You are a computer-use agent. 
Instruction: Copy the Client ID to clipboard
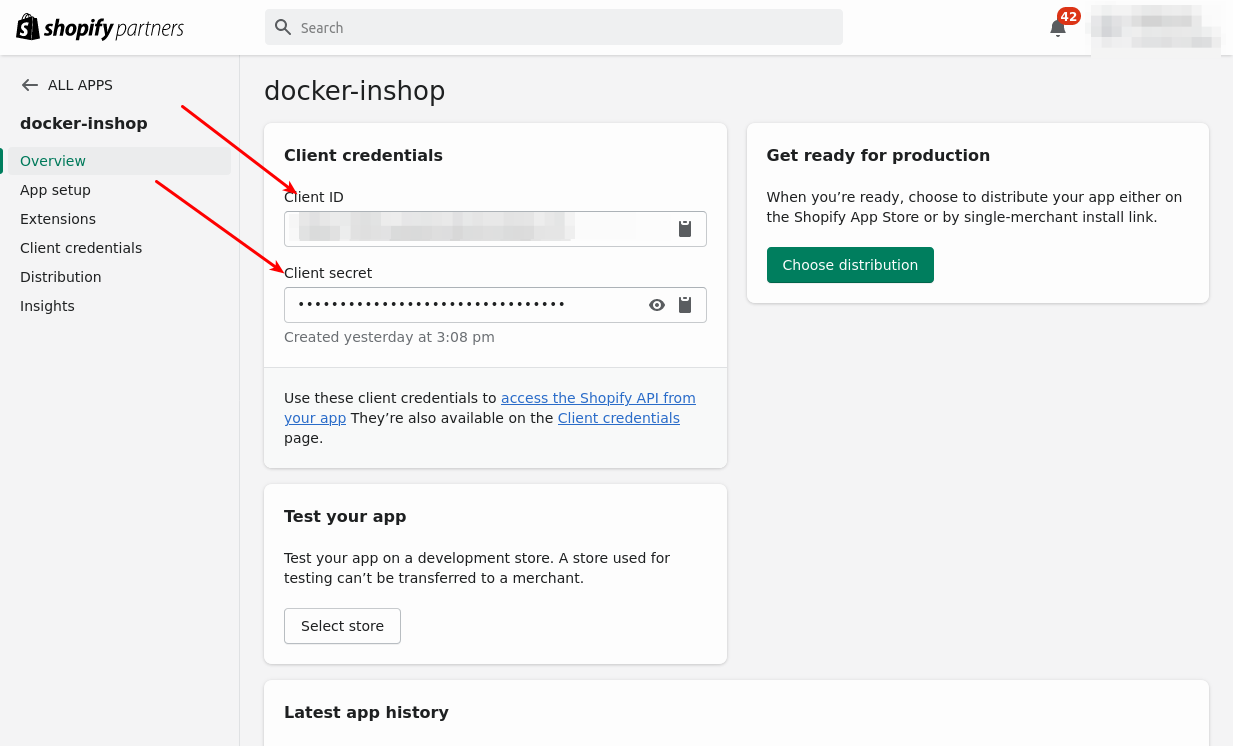pyautogui.click(x=685, y=229)
